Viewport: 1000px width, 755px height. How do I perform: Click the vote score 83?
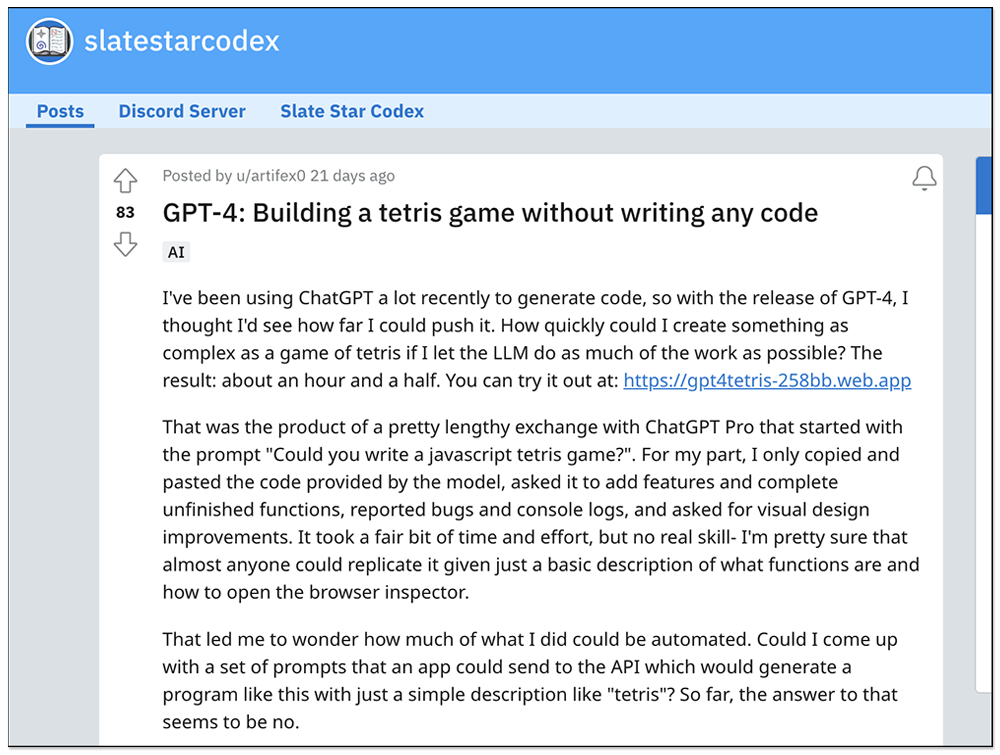[125, 212]
